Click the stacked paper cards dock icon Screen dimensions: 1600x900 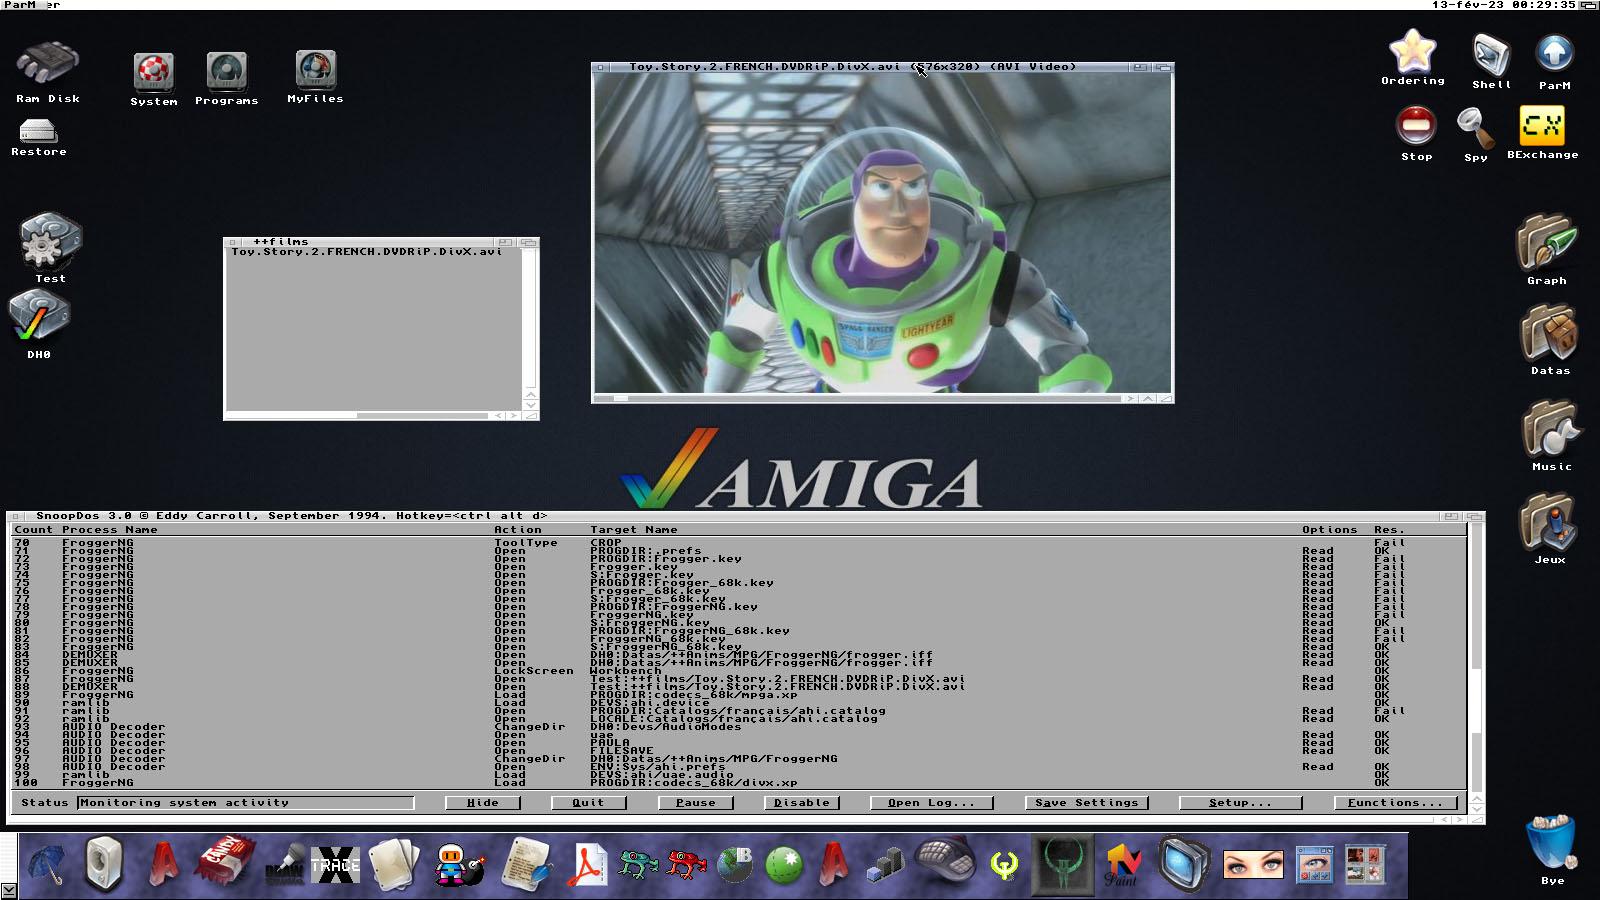pos(395,864)
